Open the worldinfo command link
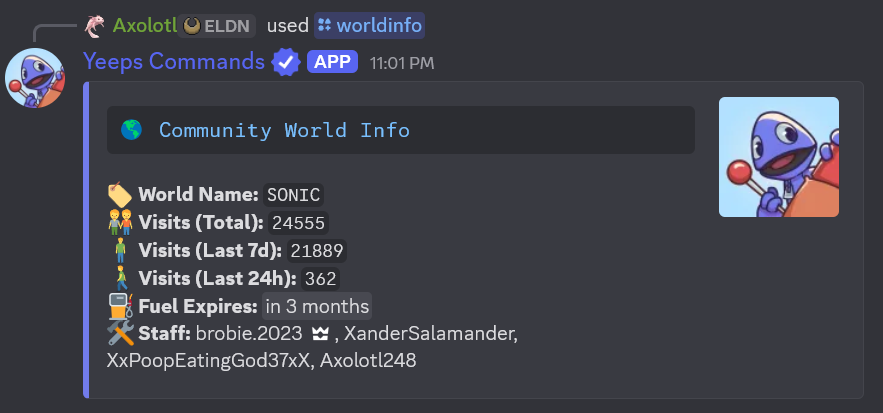Screen dimensions: 883x413 379,26
